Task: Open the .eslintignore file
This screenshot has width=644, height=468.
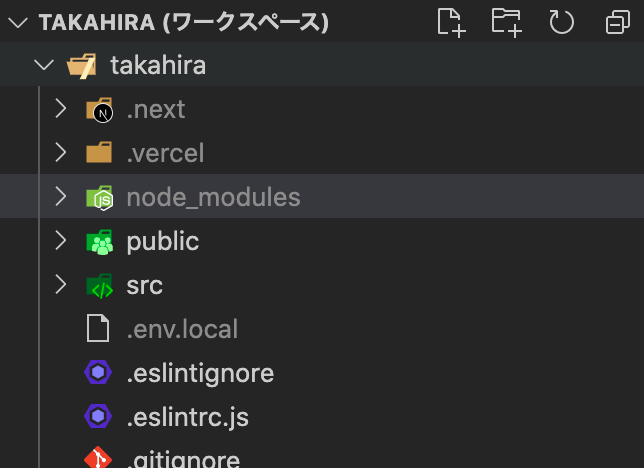Action: [200, 373]
